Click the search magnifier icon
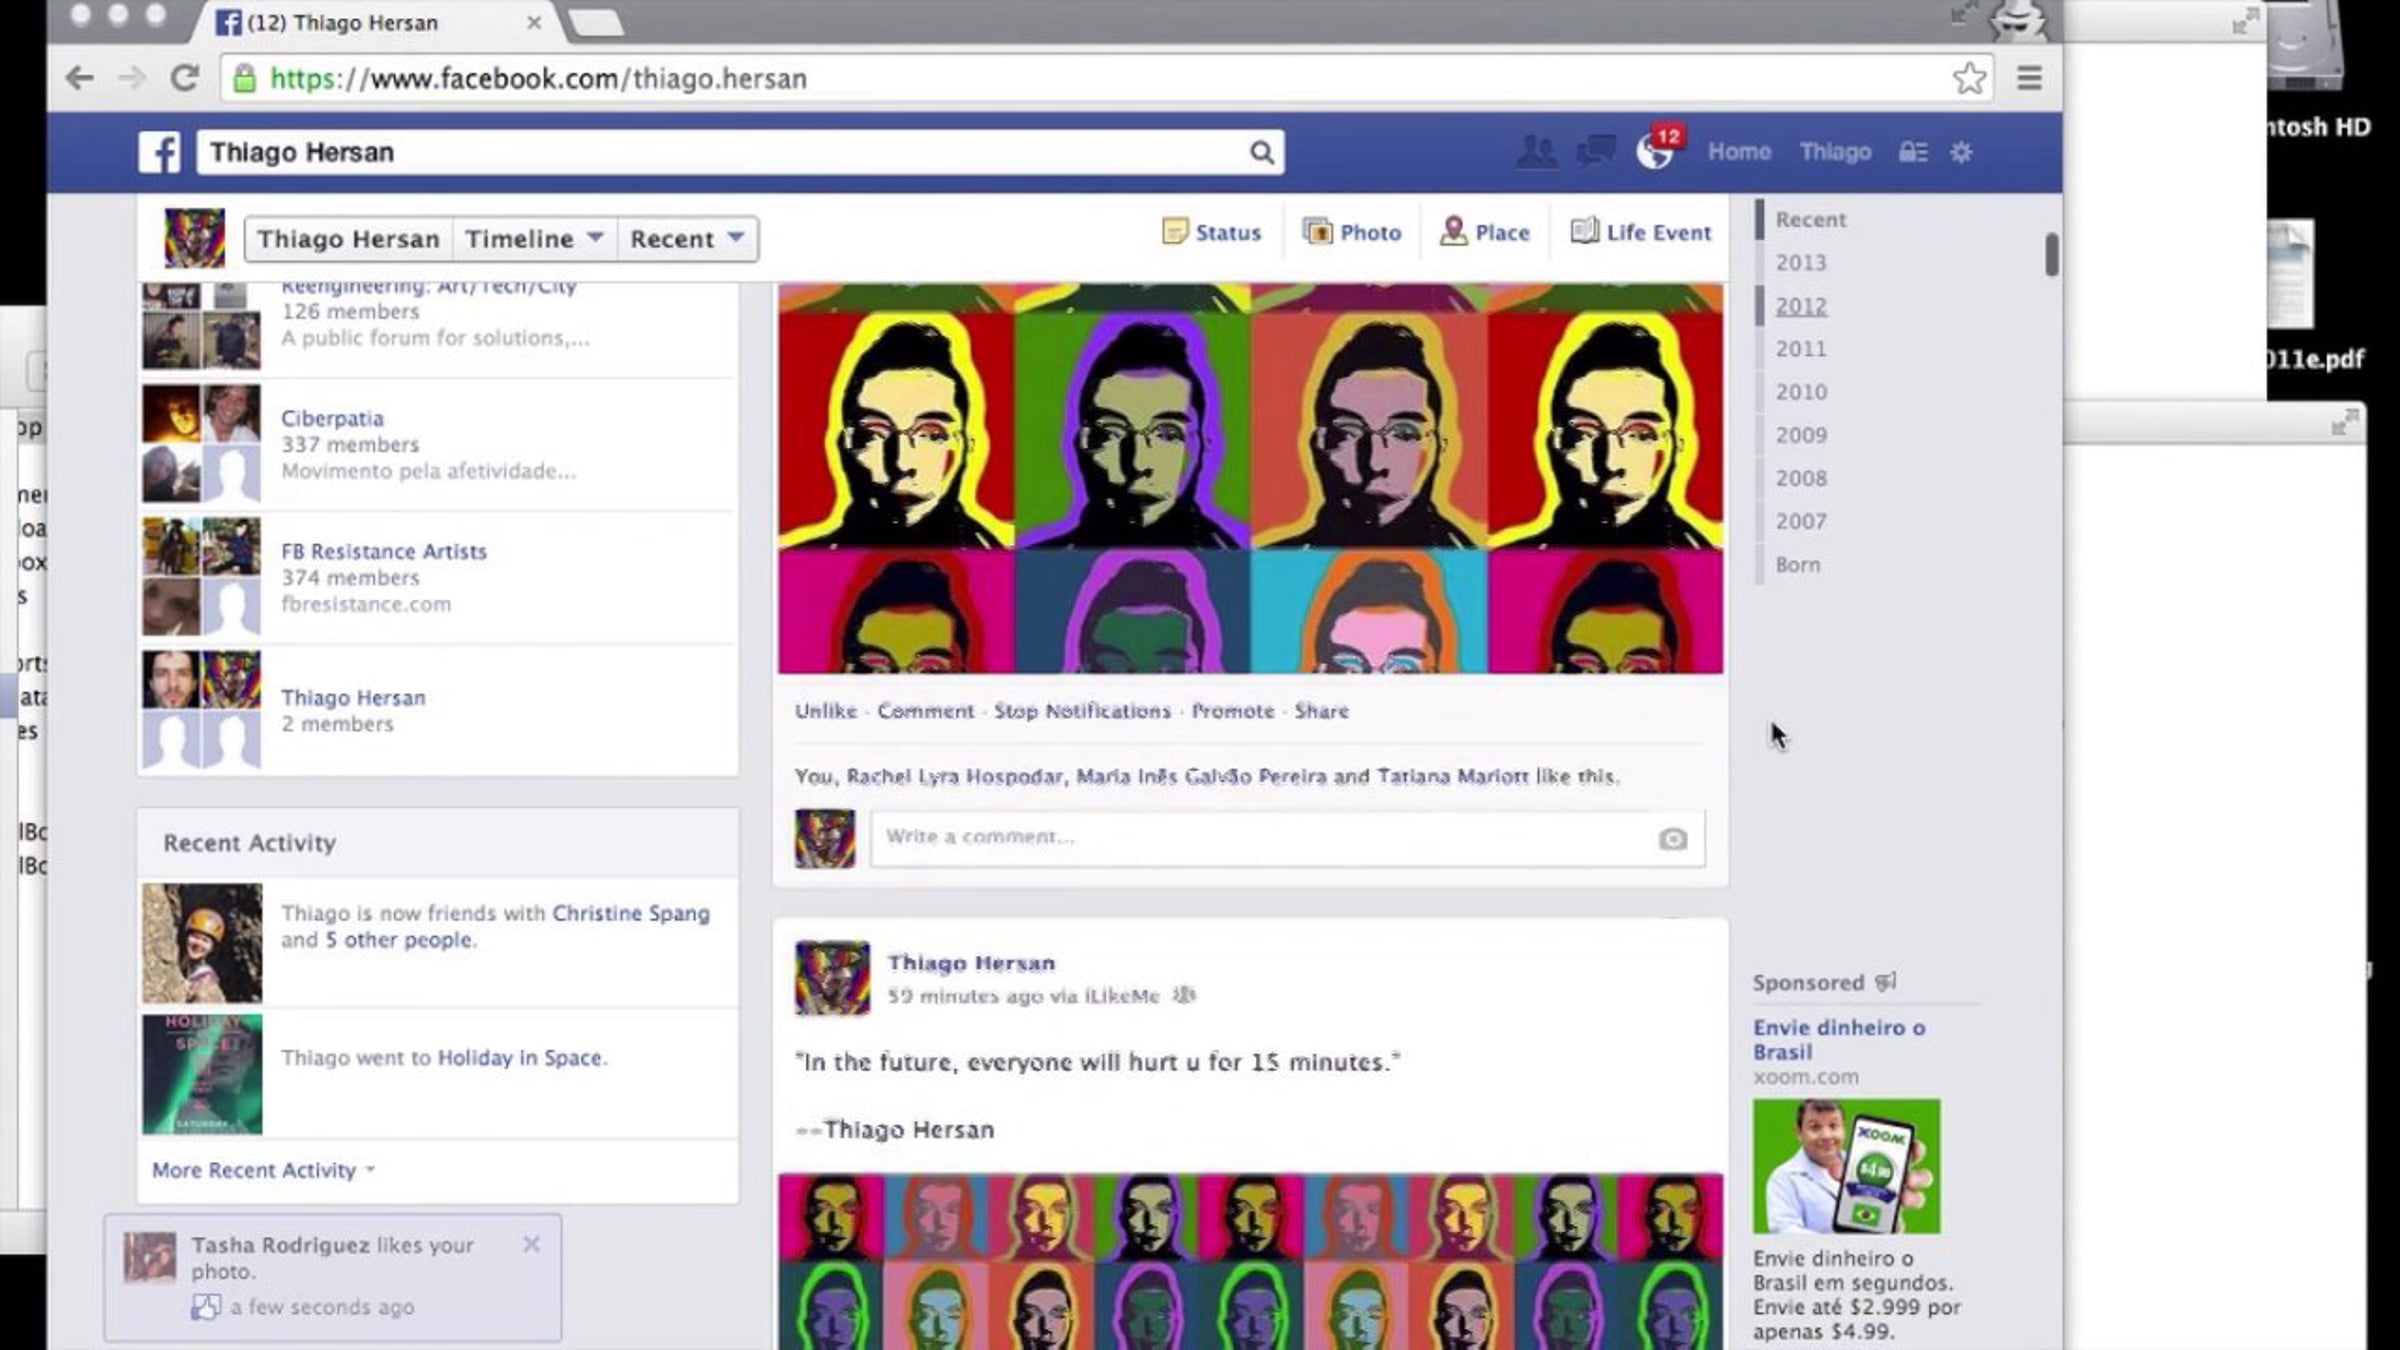 (x=1261, y=152)
